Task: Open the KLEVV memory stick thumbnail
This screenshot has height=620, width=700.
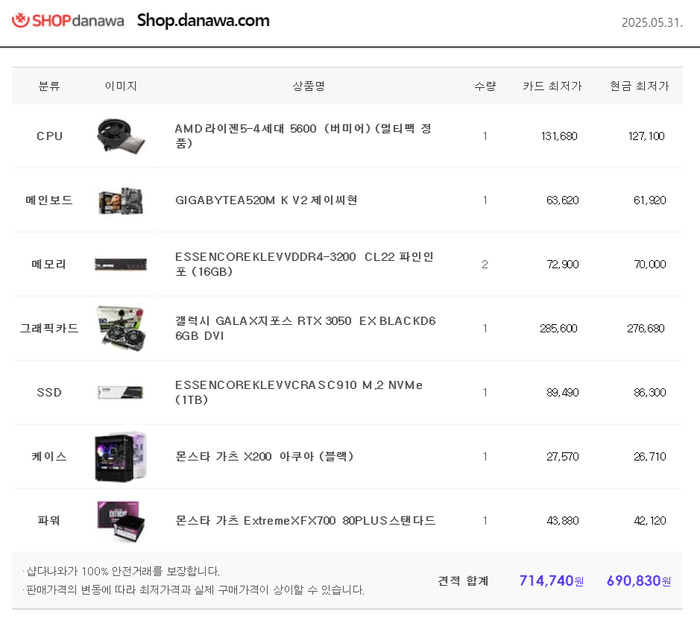Action: 121,264
